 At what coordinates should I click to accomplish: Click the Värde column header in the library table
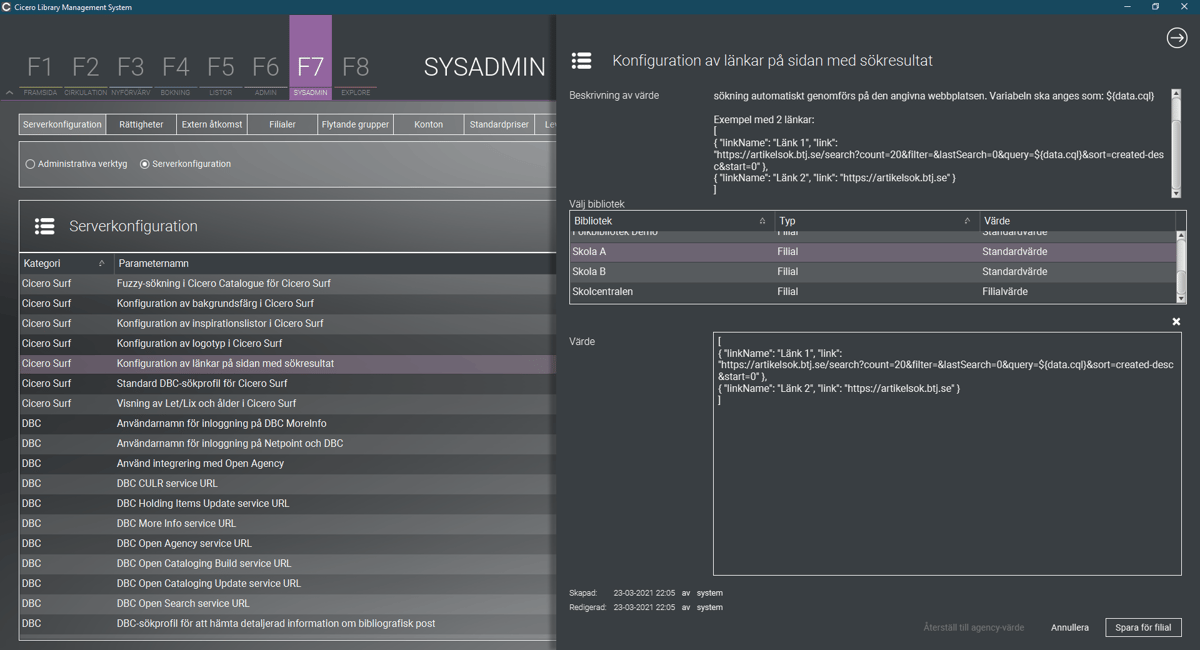[x=1077, y=220]
